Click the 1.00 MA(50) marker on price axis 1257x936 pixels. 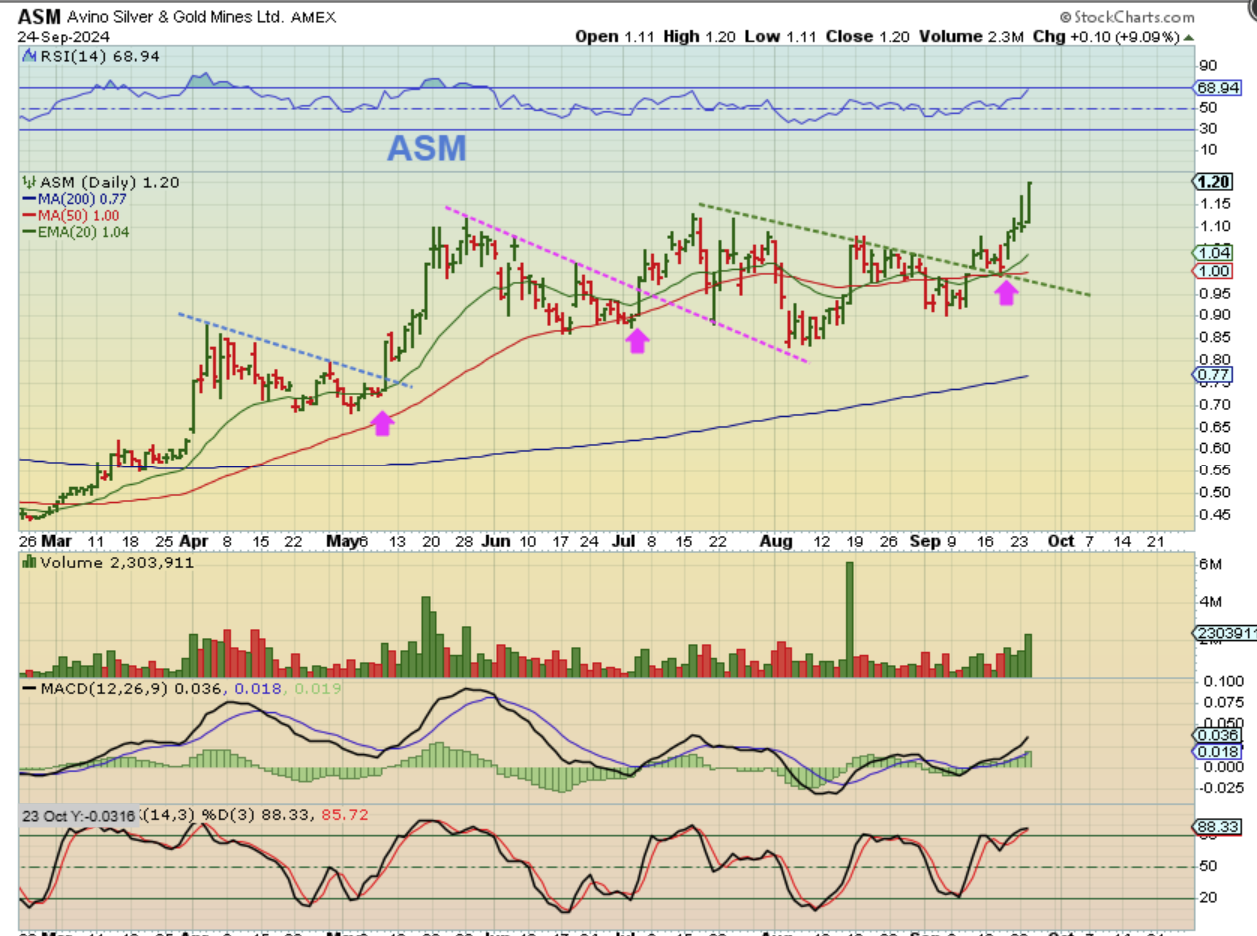point(1212,272)
